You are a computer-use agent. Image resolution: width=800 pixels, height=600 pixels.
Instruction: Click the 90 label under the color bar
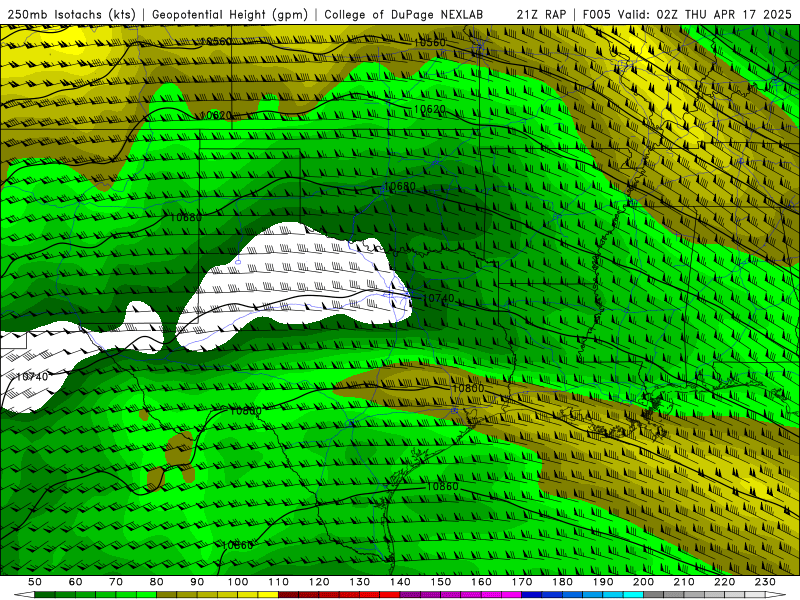tap(197, 582)
